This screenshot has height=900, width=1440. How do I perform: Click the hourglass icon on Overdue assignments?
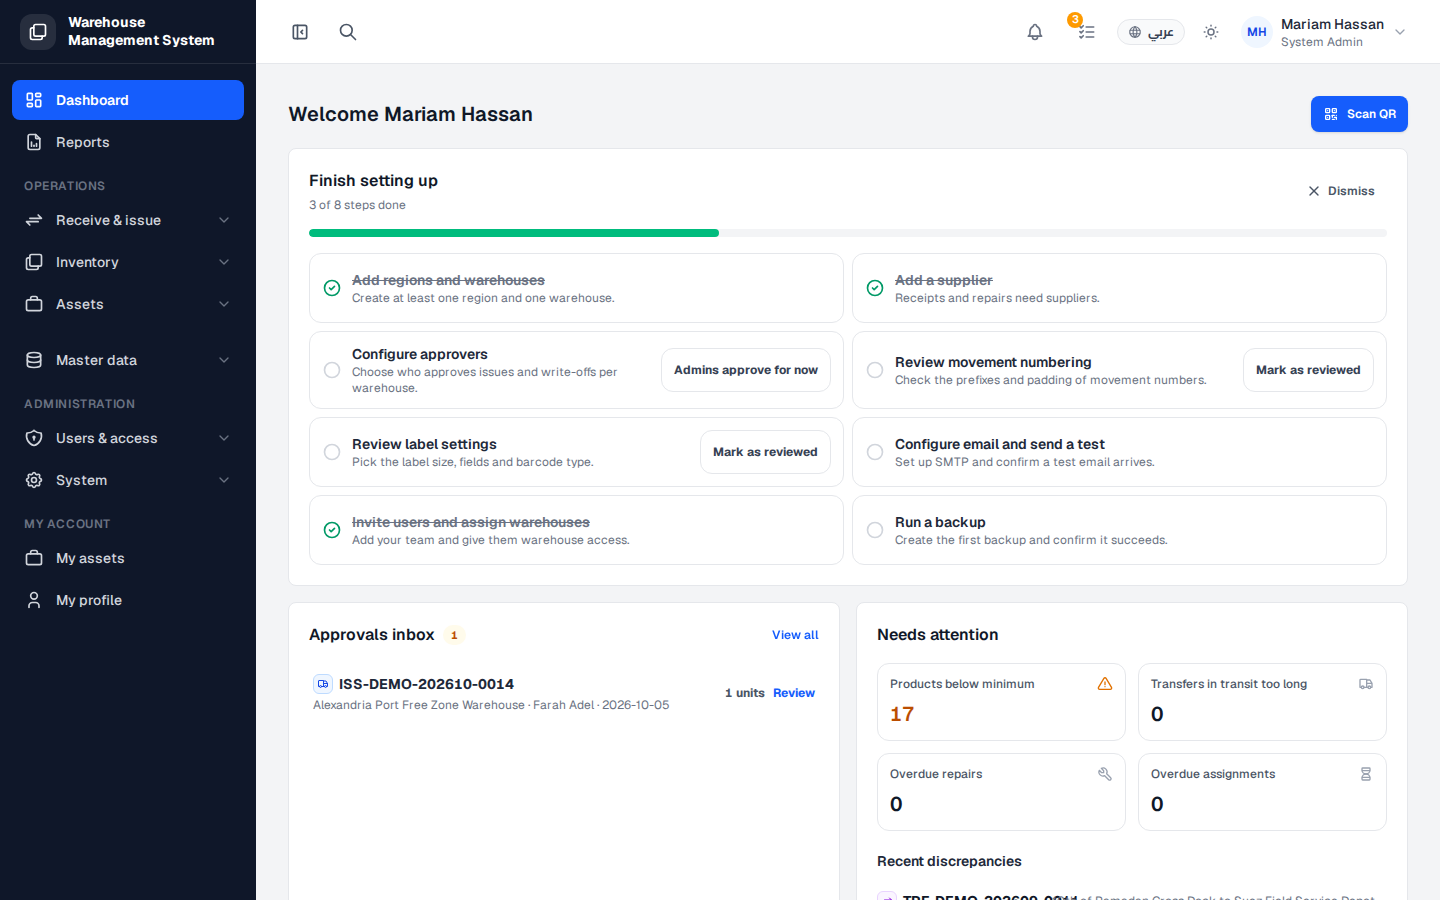tap(1366, 774)
